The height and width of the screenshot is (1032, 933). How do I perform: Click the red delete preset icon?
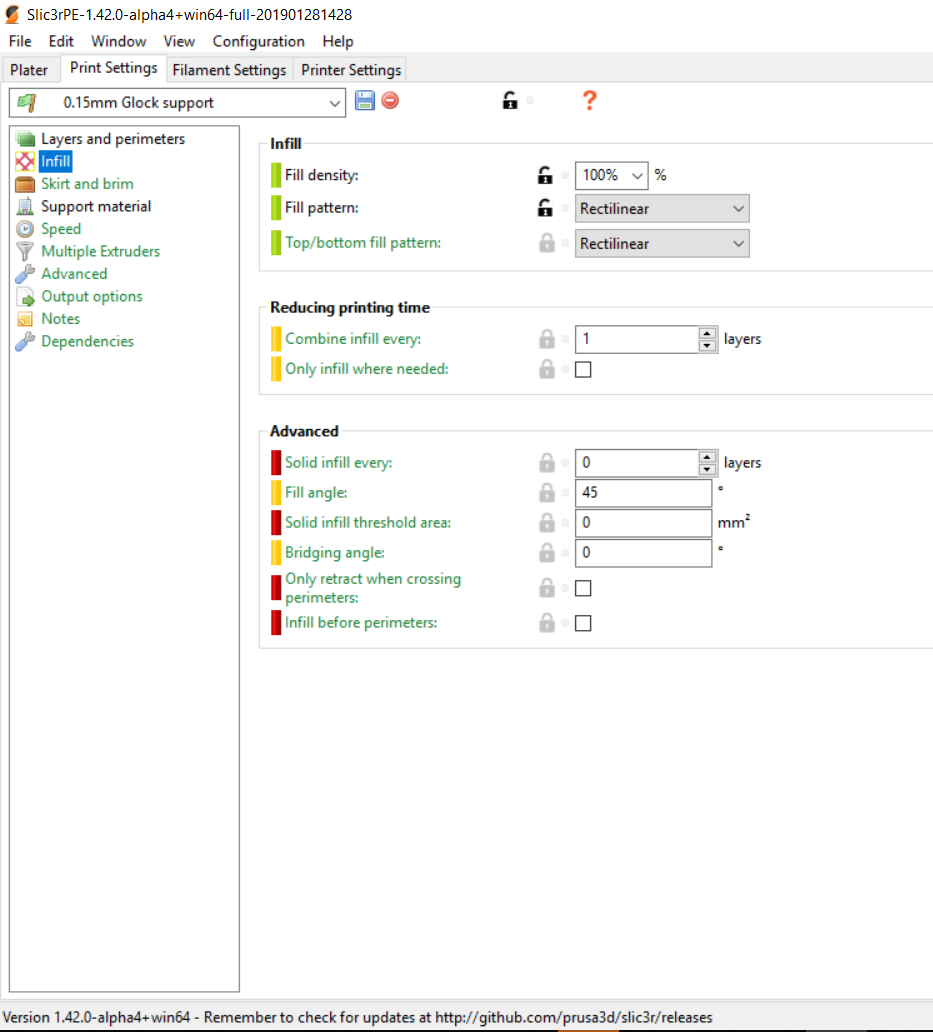click(x=390, y=101)
